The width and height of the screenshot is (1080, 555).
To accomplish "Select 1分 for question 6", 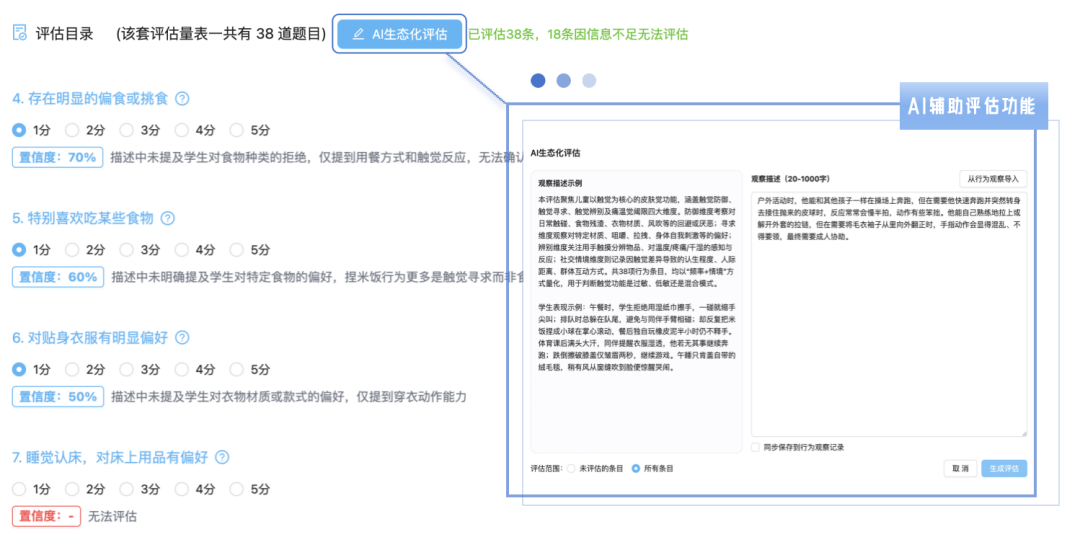I will pos(19,369).
